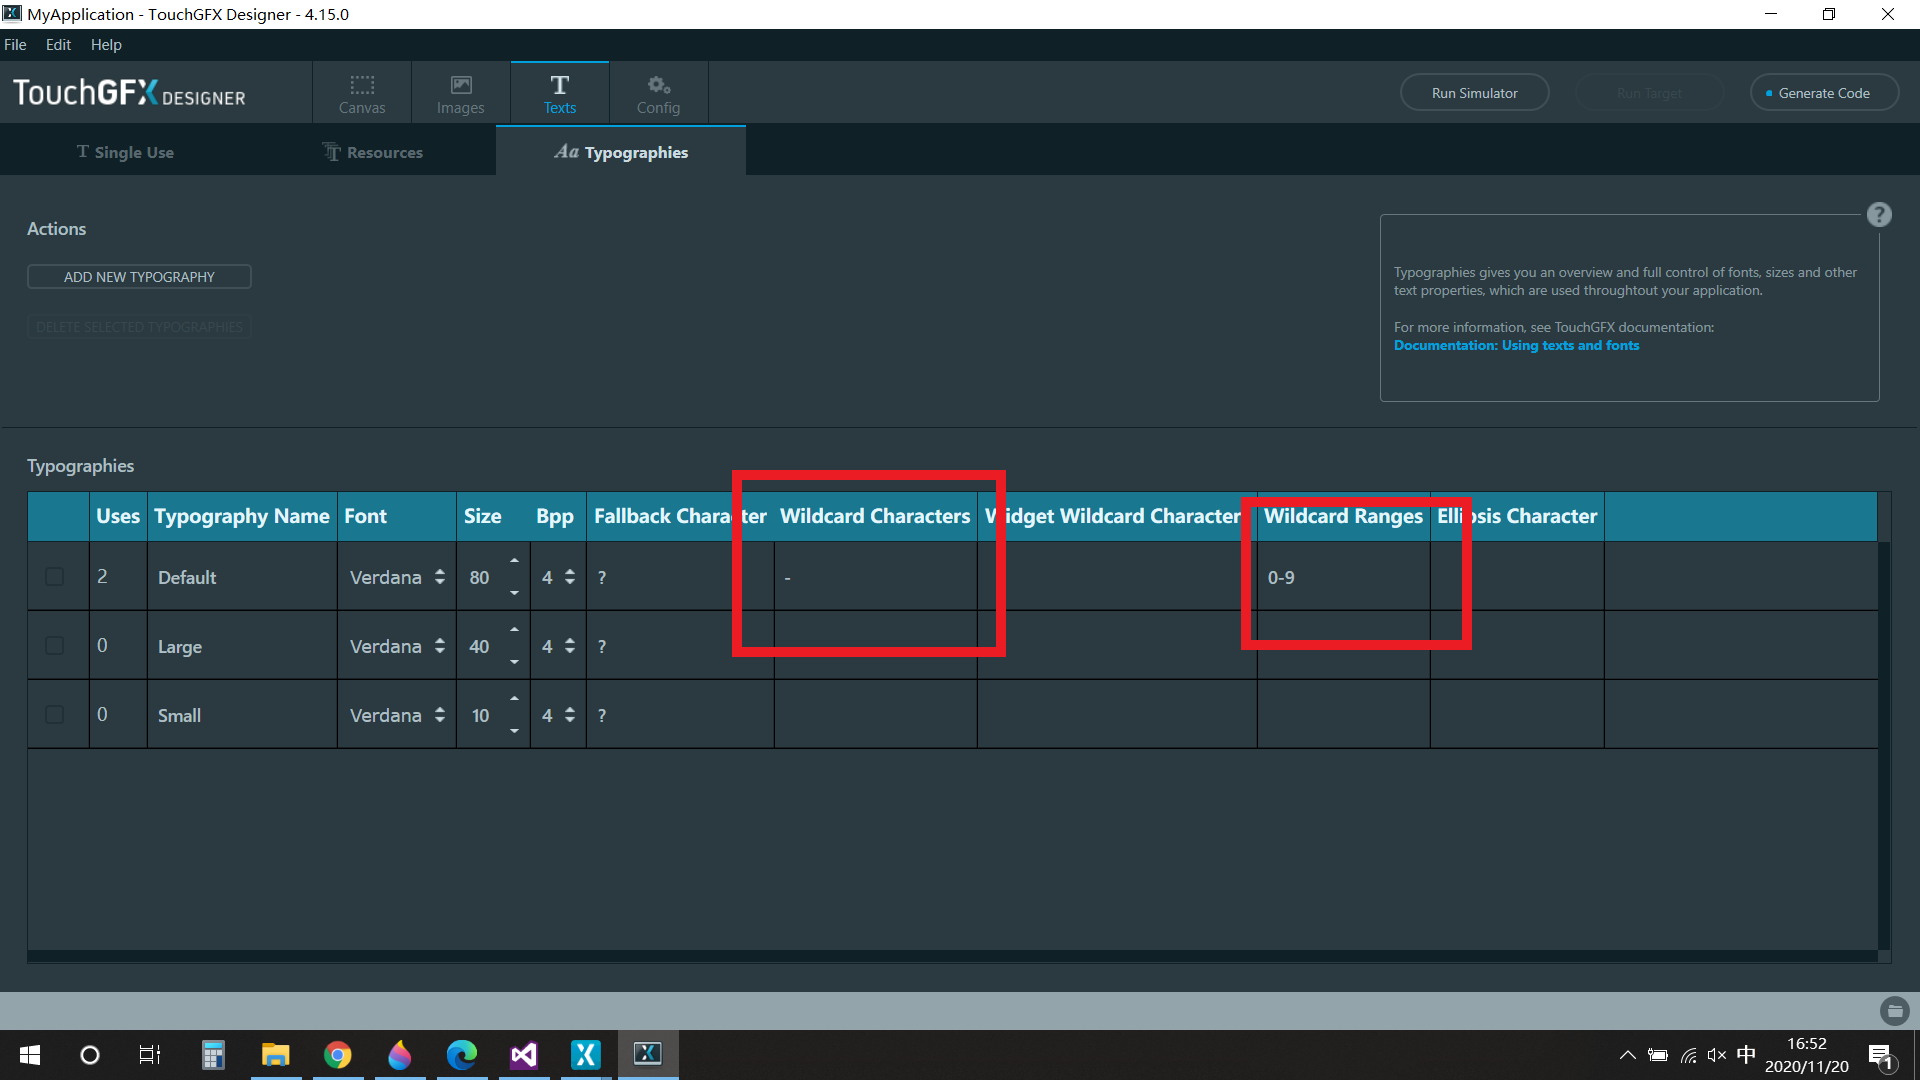
Task: Check the Large typography row checkbox
Action: click(55, 646)
